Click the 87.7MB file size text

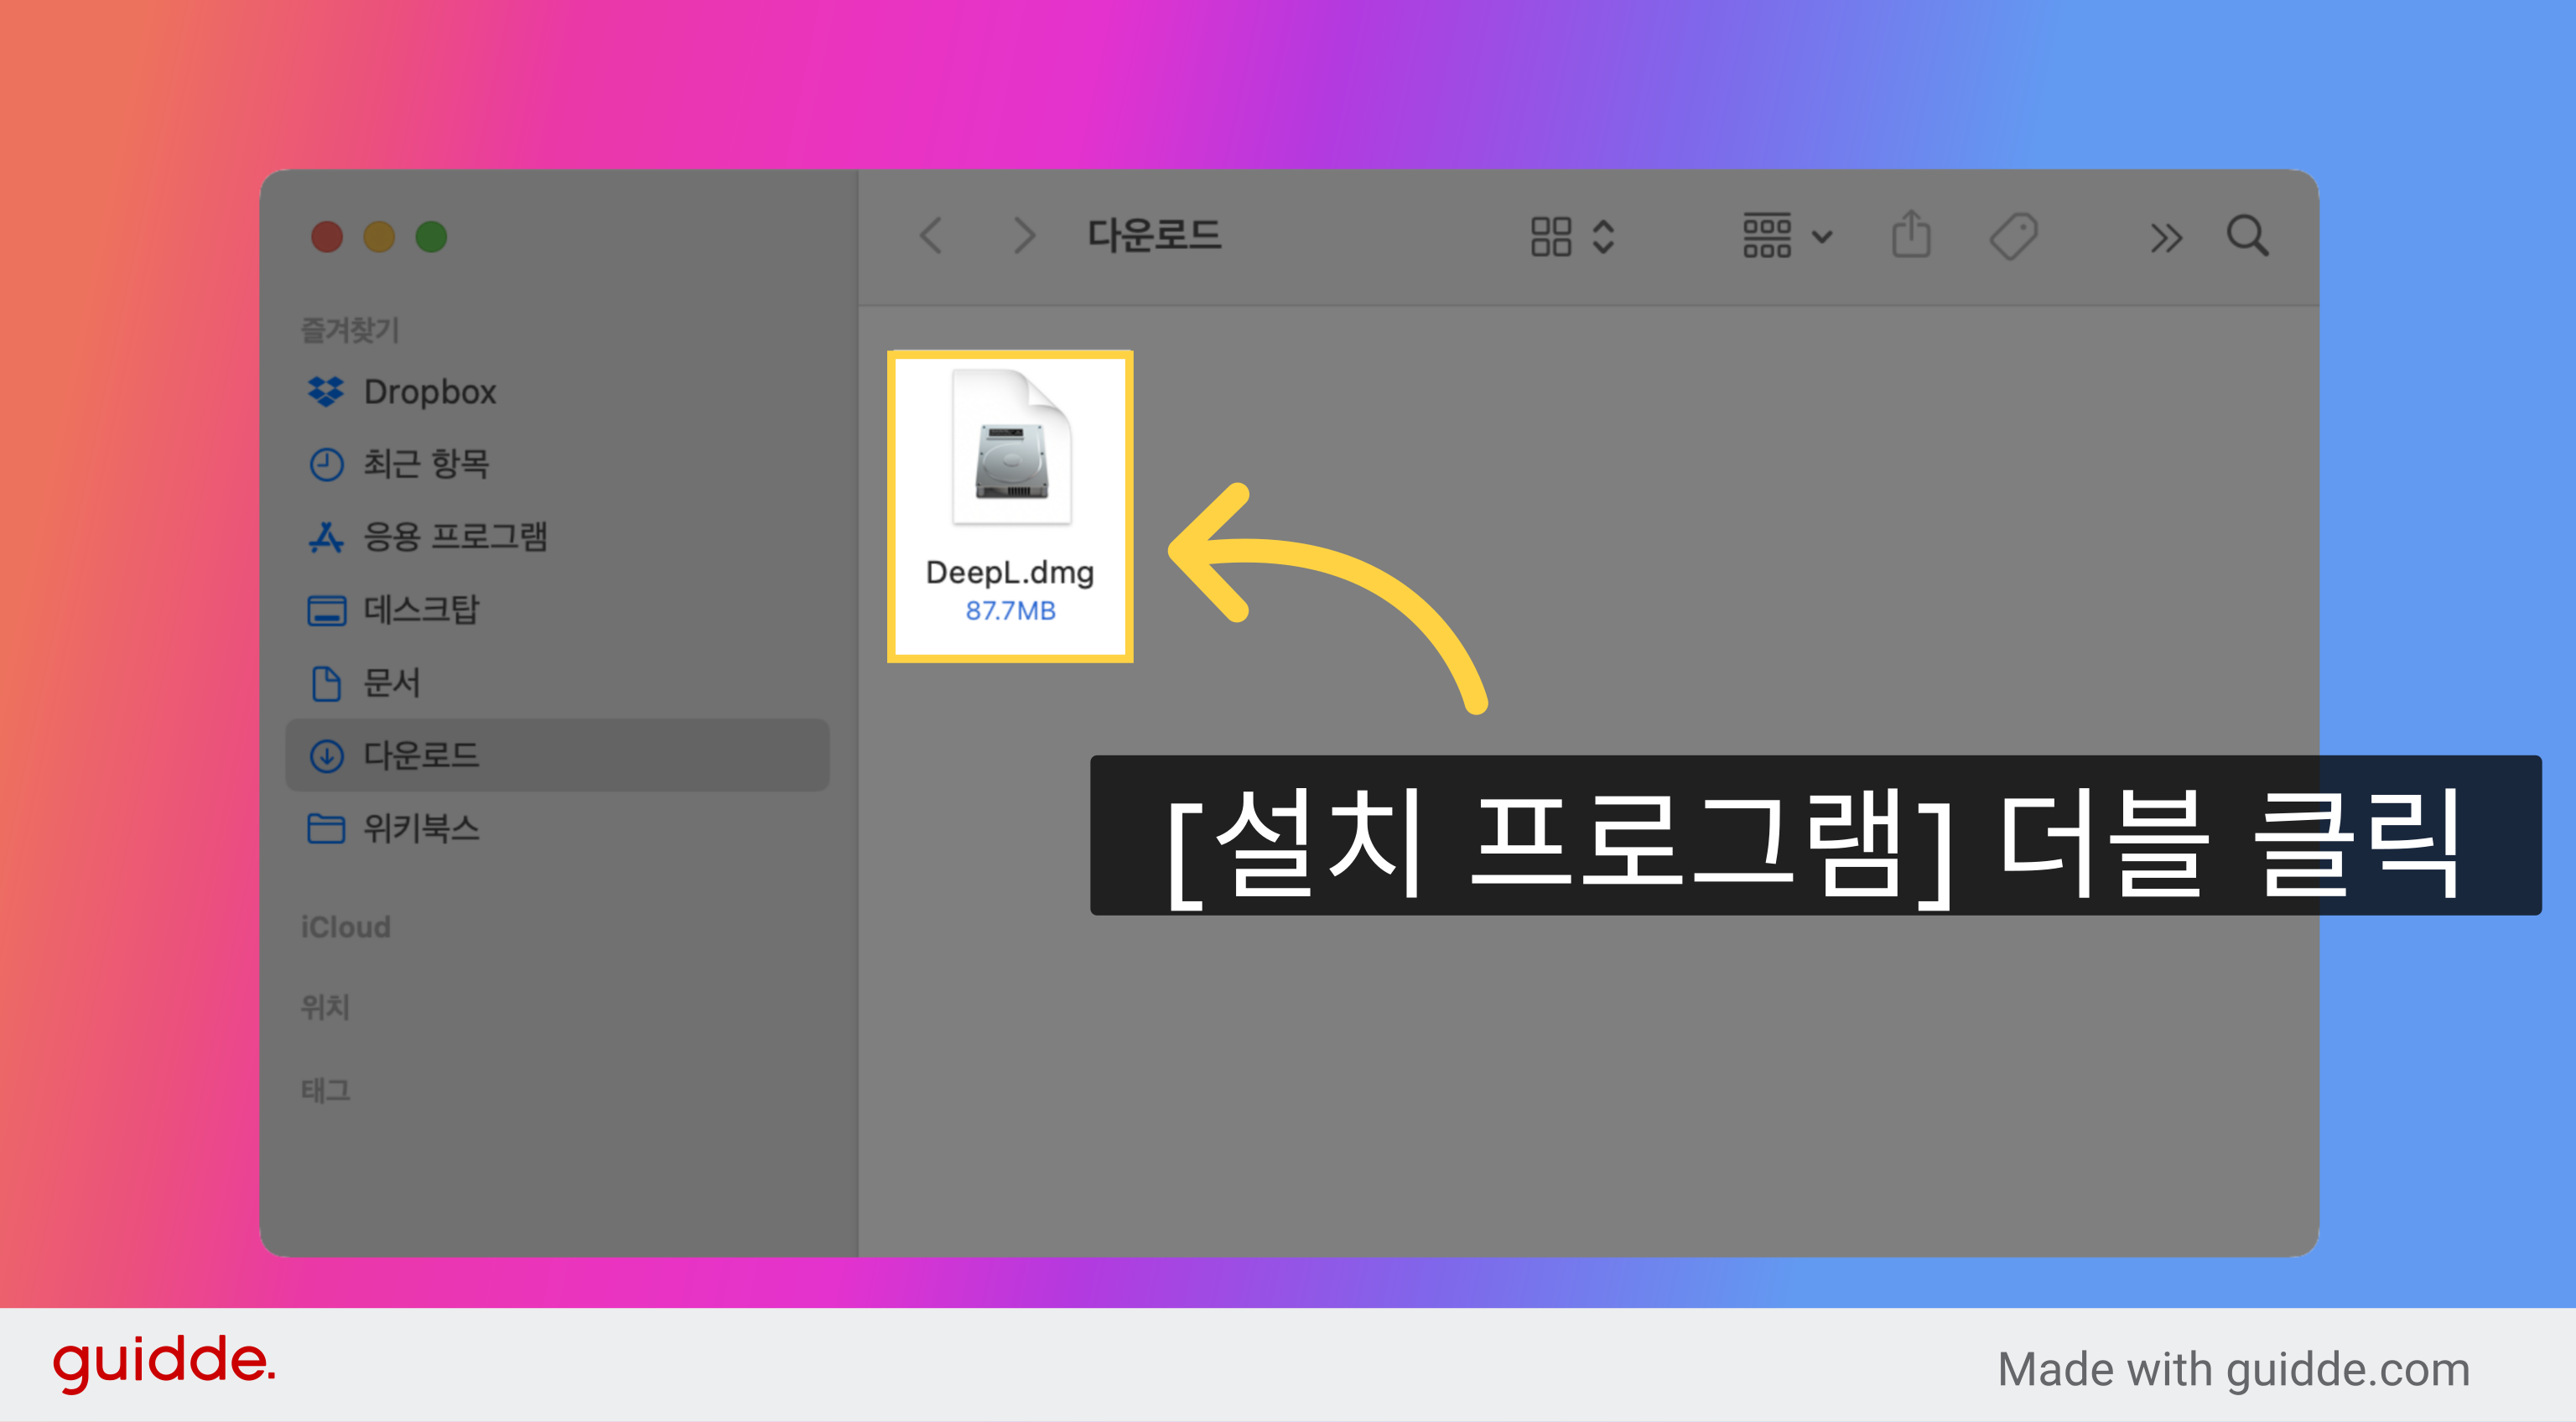[x=1010, y=611]
